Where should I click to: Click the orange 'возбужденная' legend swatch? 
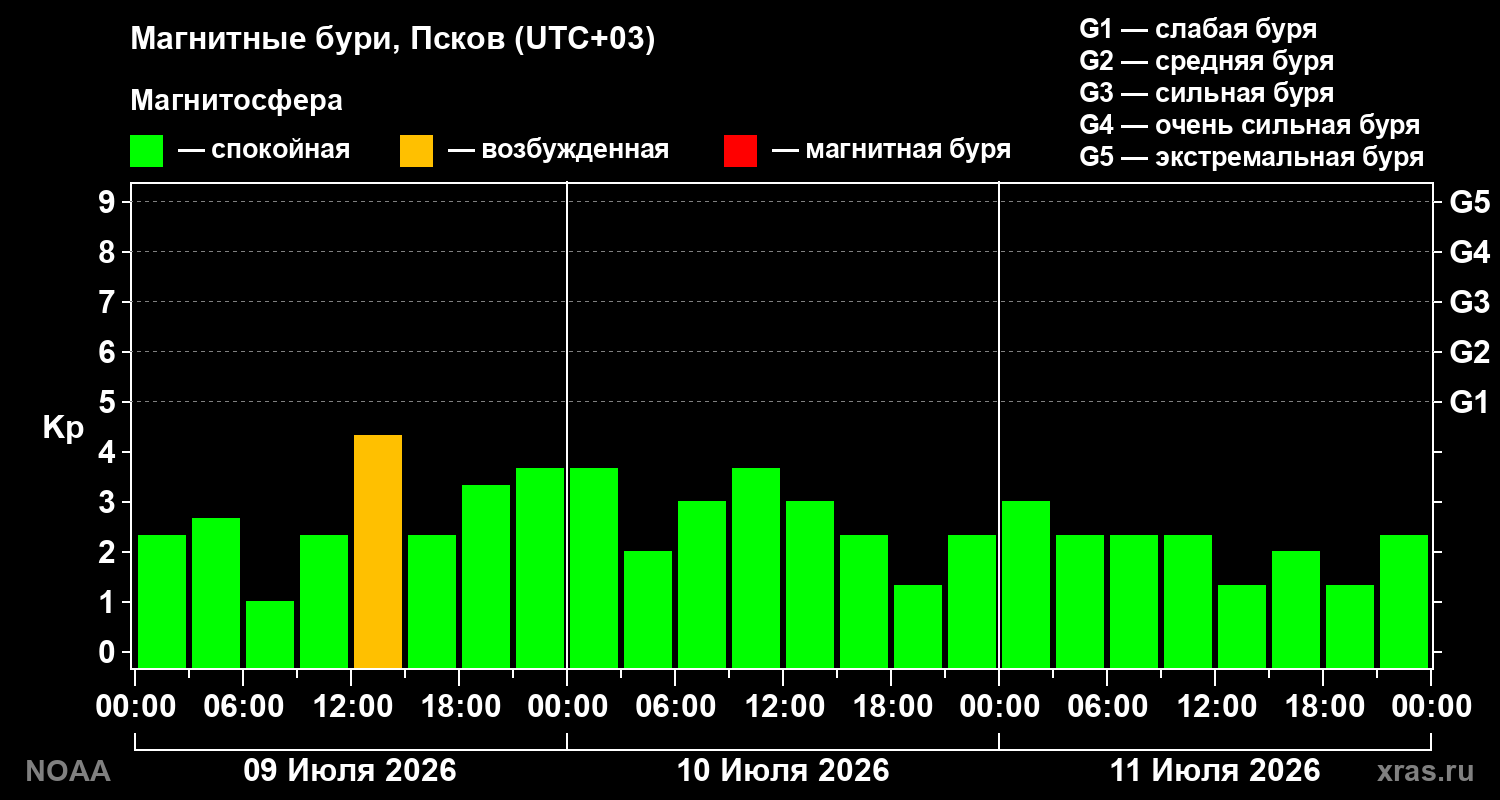pos(416,151)
